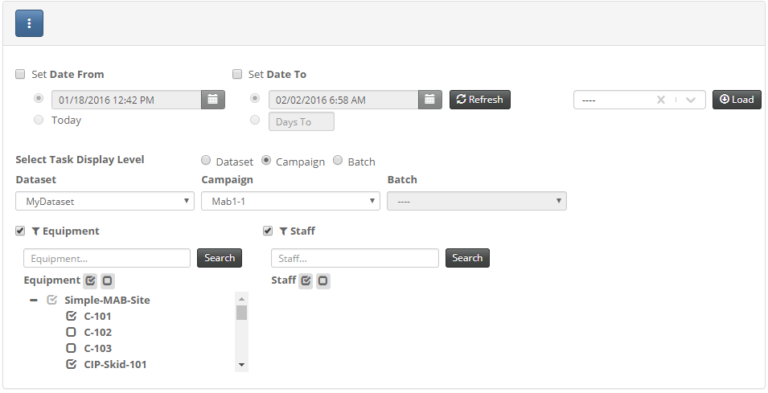The width and height of the screenshot is (768, 393).
Task: Click the Load button
Action: click(737, 99)
